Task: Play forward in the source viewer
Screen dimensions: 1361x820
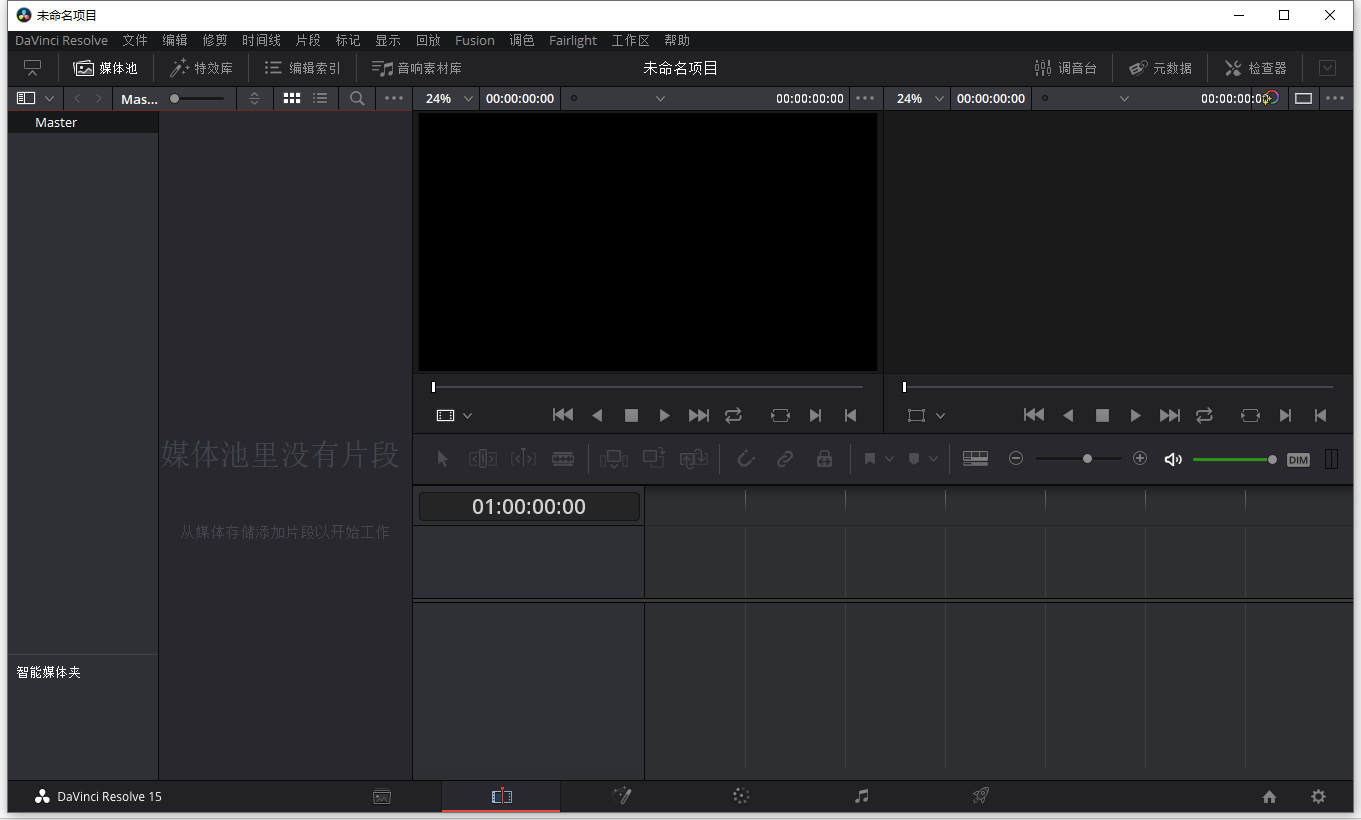Action: pos(665,415)
